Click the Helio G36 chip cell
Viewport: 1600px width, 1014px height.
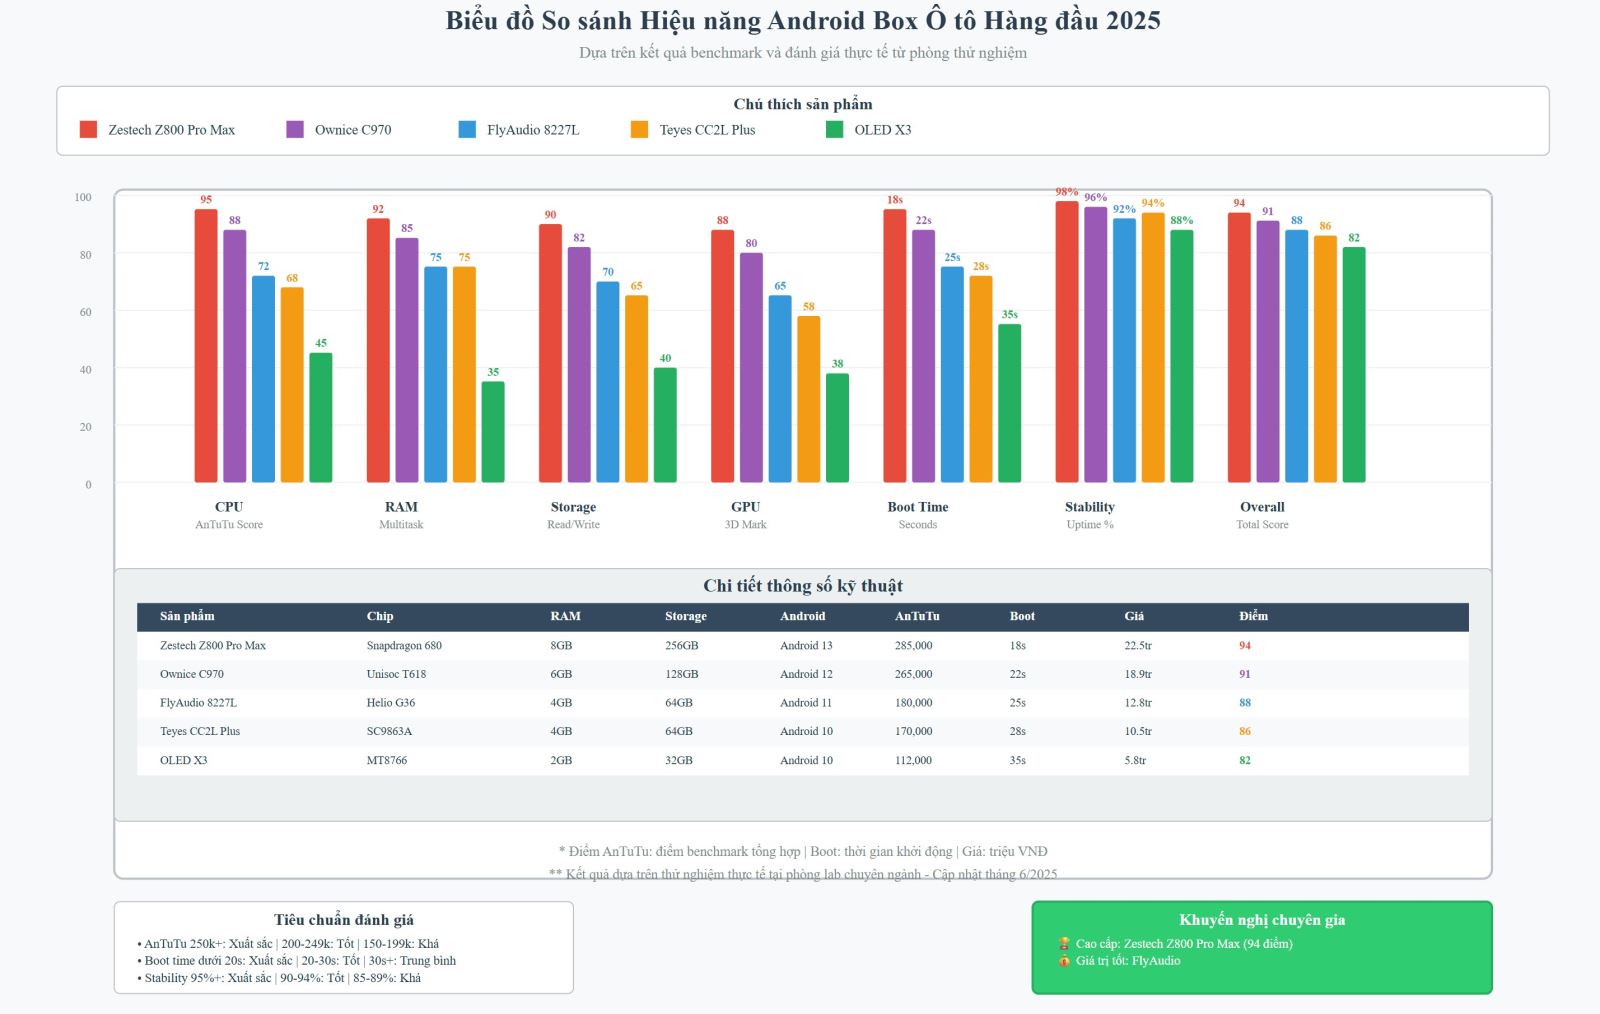pyautogui.click(x=391, y=703)
